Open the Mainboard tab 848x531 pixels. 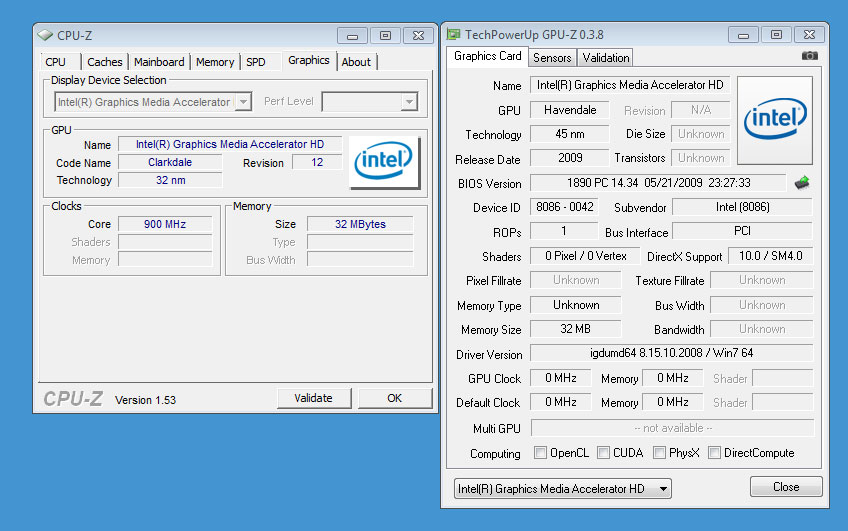159,62
